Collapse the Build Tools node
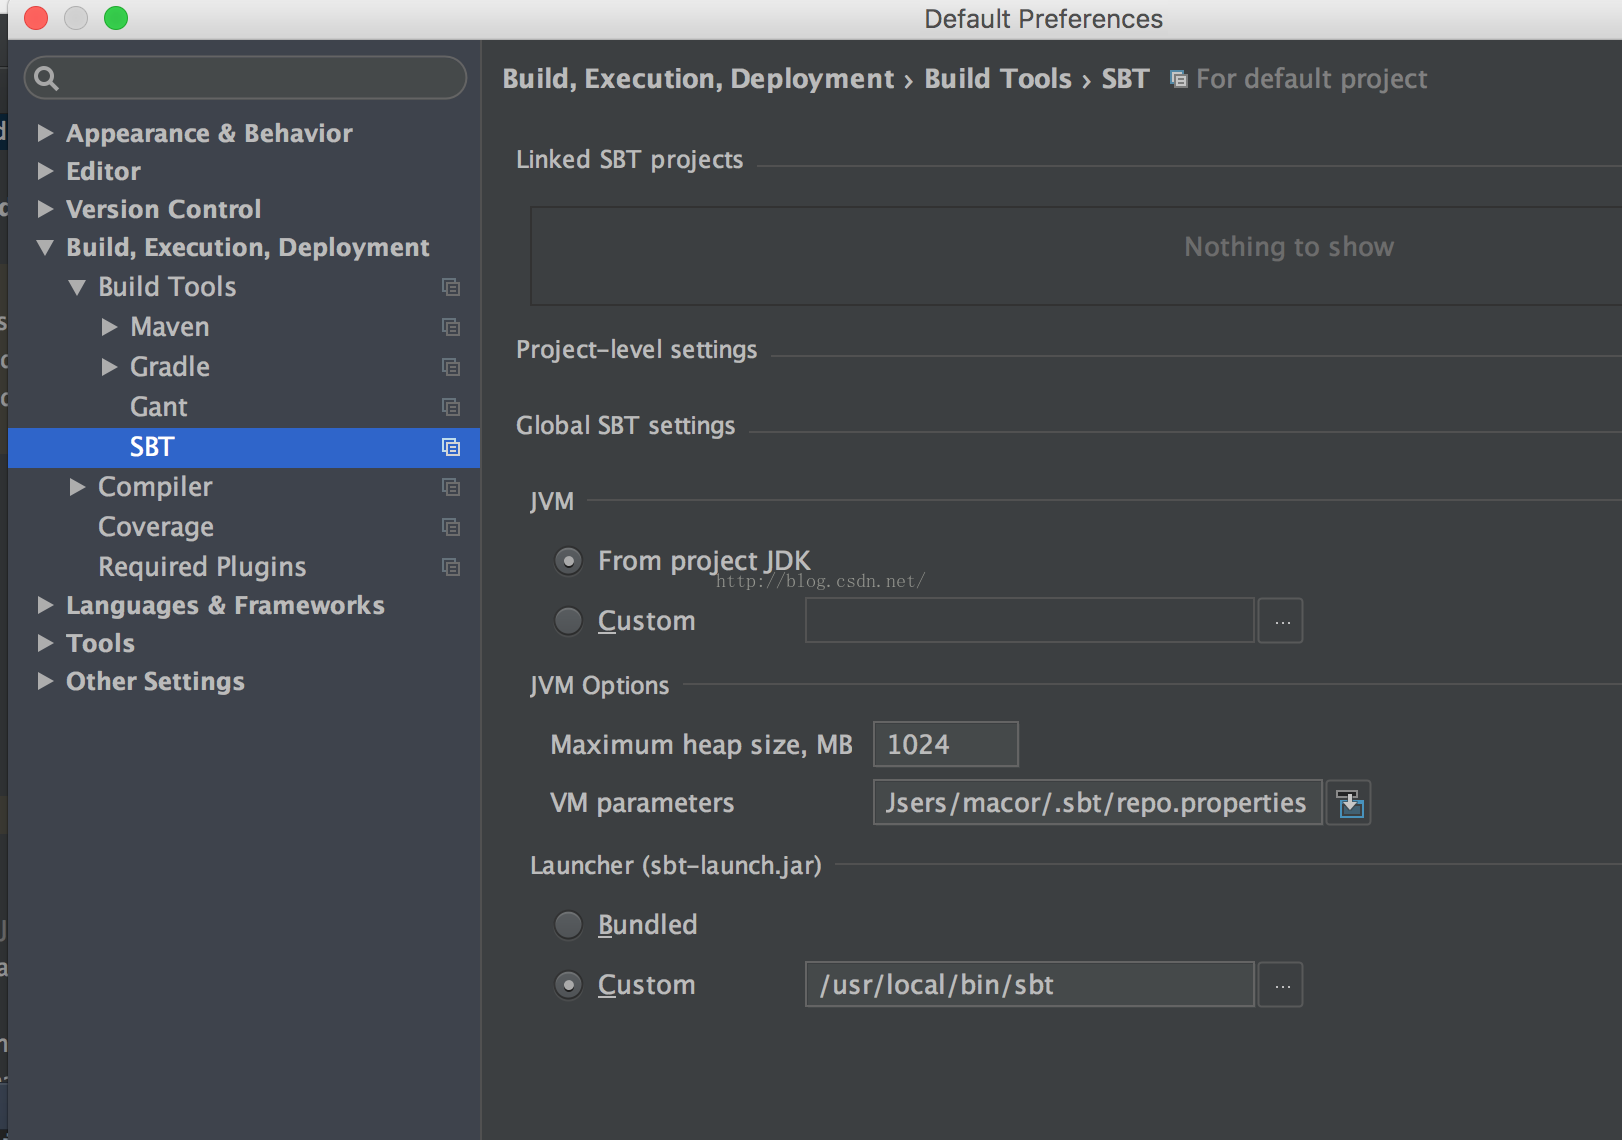This screenshot has height=1140, width=1622. (77, 287)
